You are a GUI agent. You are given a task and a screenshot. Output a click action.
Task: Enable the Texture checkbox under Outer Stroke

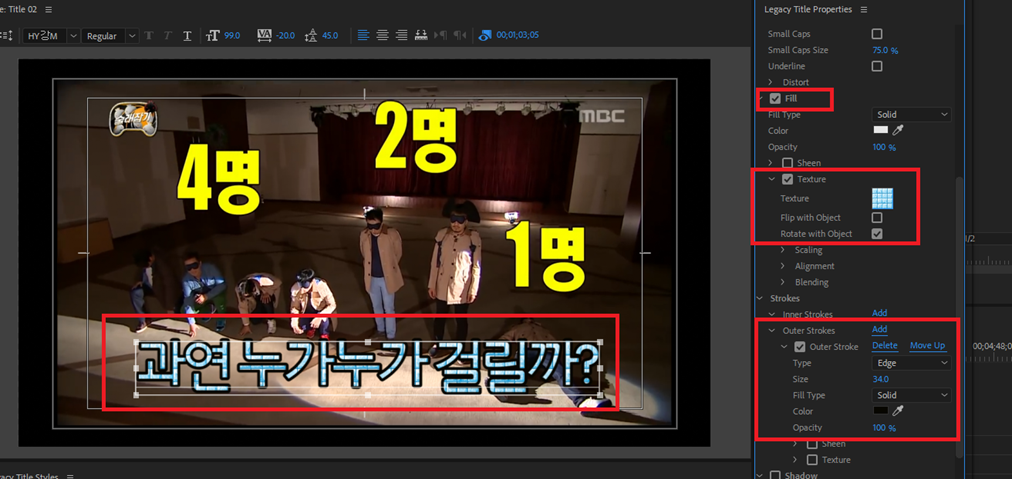[x=813, y=460]
